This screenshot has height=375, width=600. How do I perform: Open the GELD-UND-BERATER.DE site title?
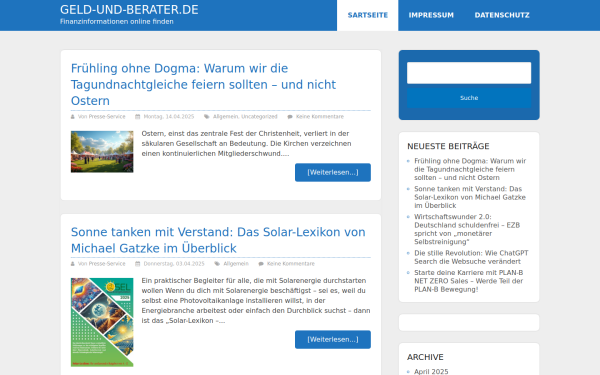[129, 10]
